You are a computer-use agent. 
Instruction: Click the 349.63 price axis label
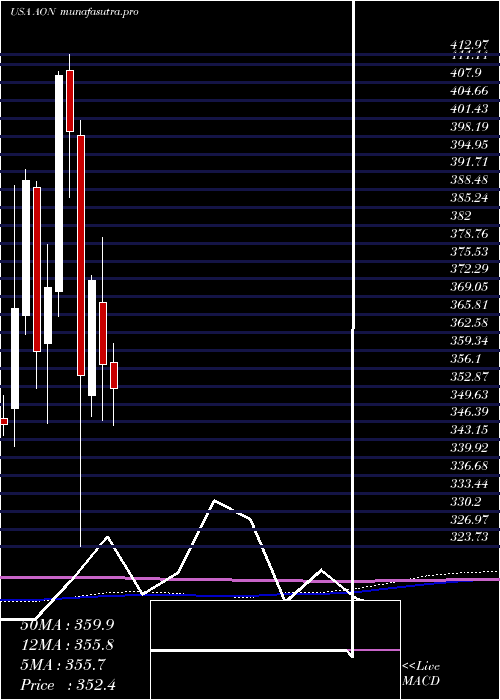(470, 394)
